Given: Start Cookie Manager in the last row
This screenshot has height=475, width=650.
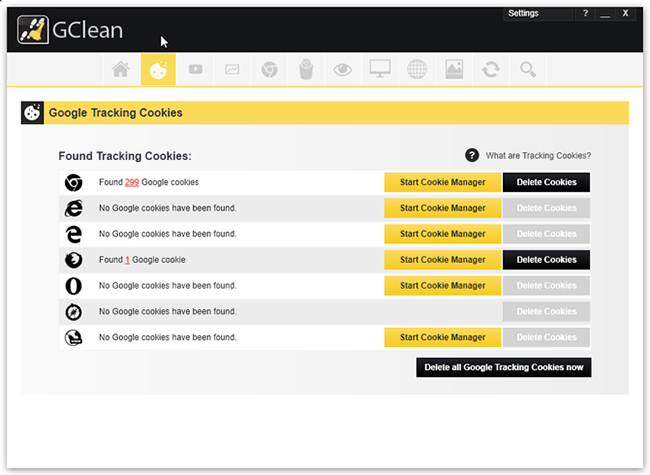Looking at the screenshot, I should pyautogui.click(x=442, y=337).
